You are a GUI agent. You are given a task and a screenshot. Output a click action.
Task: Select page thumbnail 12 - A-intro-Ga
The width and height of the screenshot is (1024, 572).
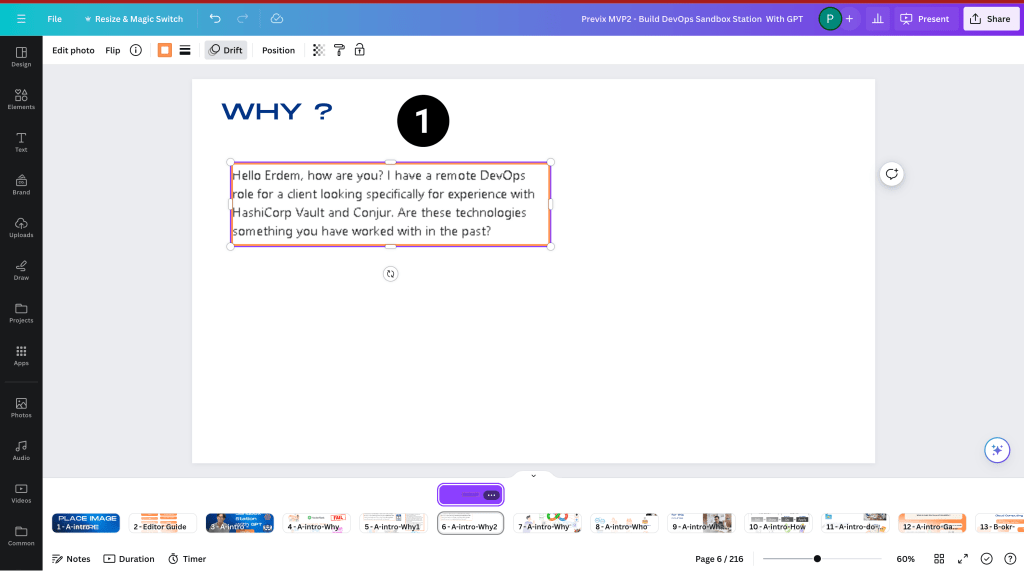932,523
